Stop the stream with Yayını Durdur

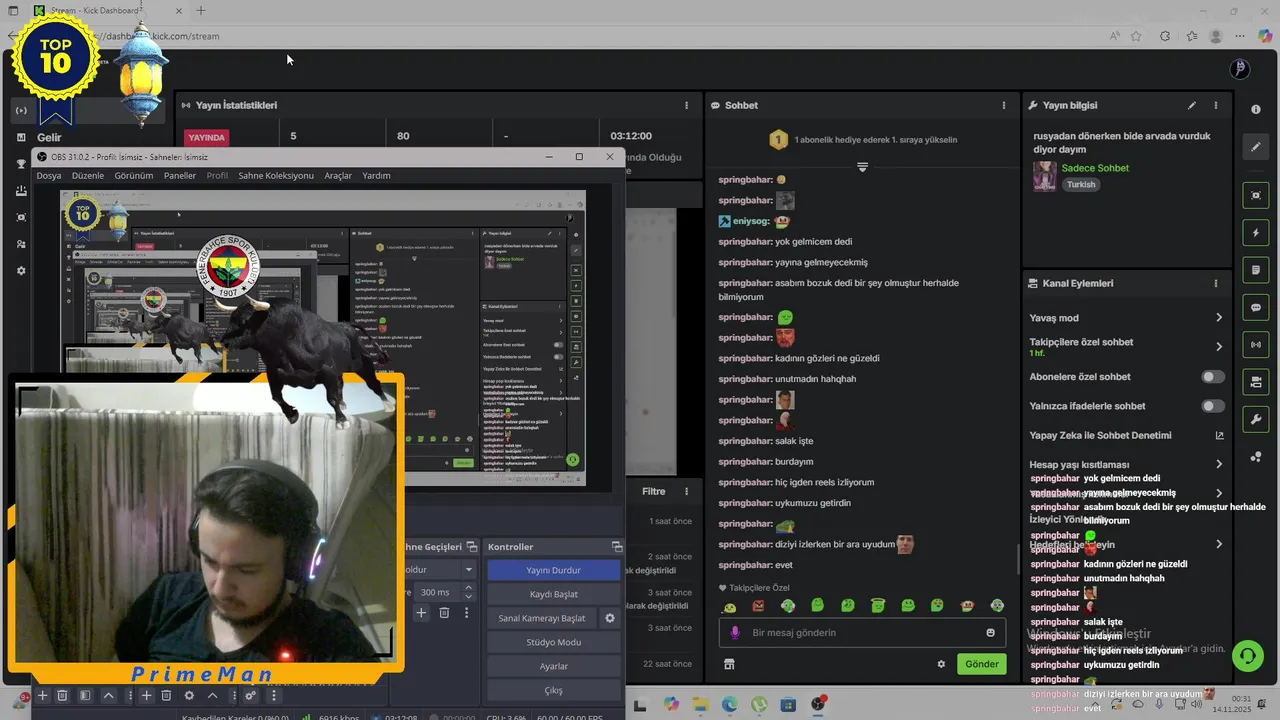(x=553, y=570)
